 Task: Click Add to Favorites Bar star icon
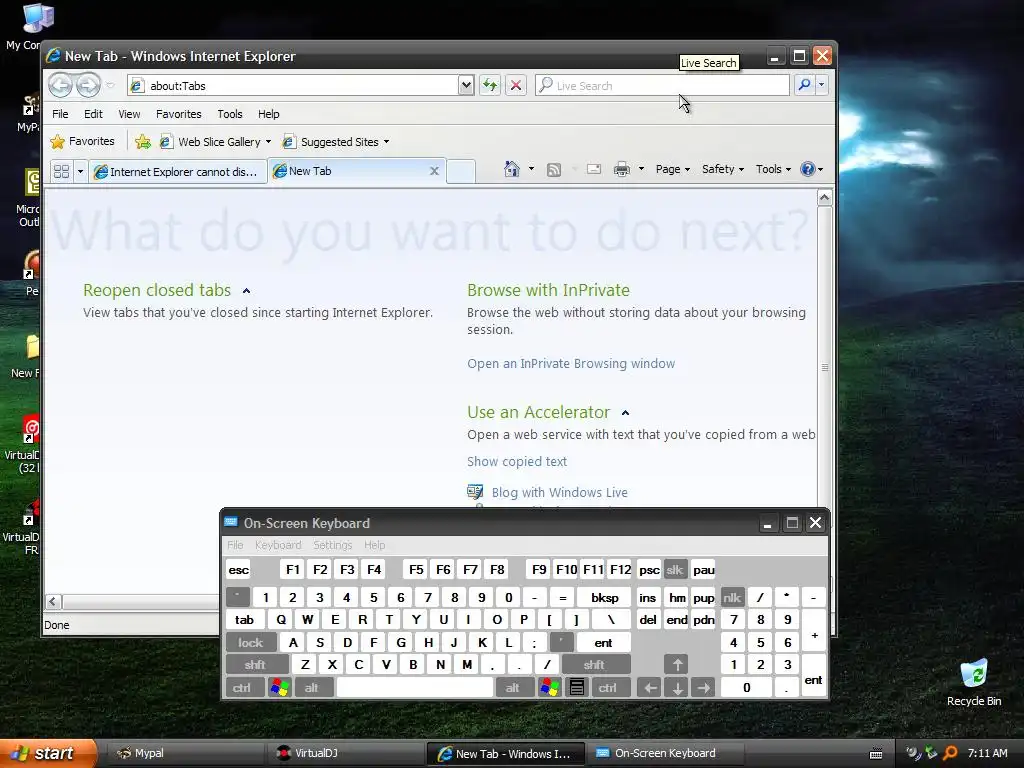(143, 142)
